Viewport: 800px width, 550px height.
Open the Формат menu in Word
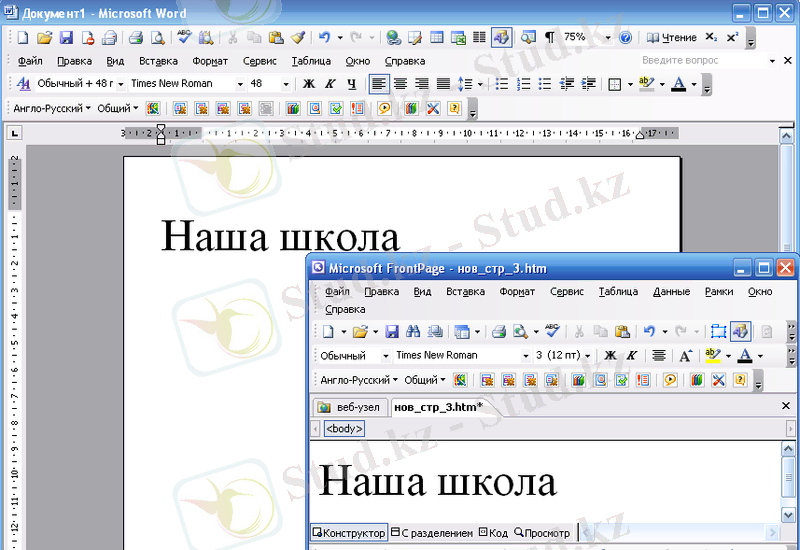210,61
